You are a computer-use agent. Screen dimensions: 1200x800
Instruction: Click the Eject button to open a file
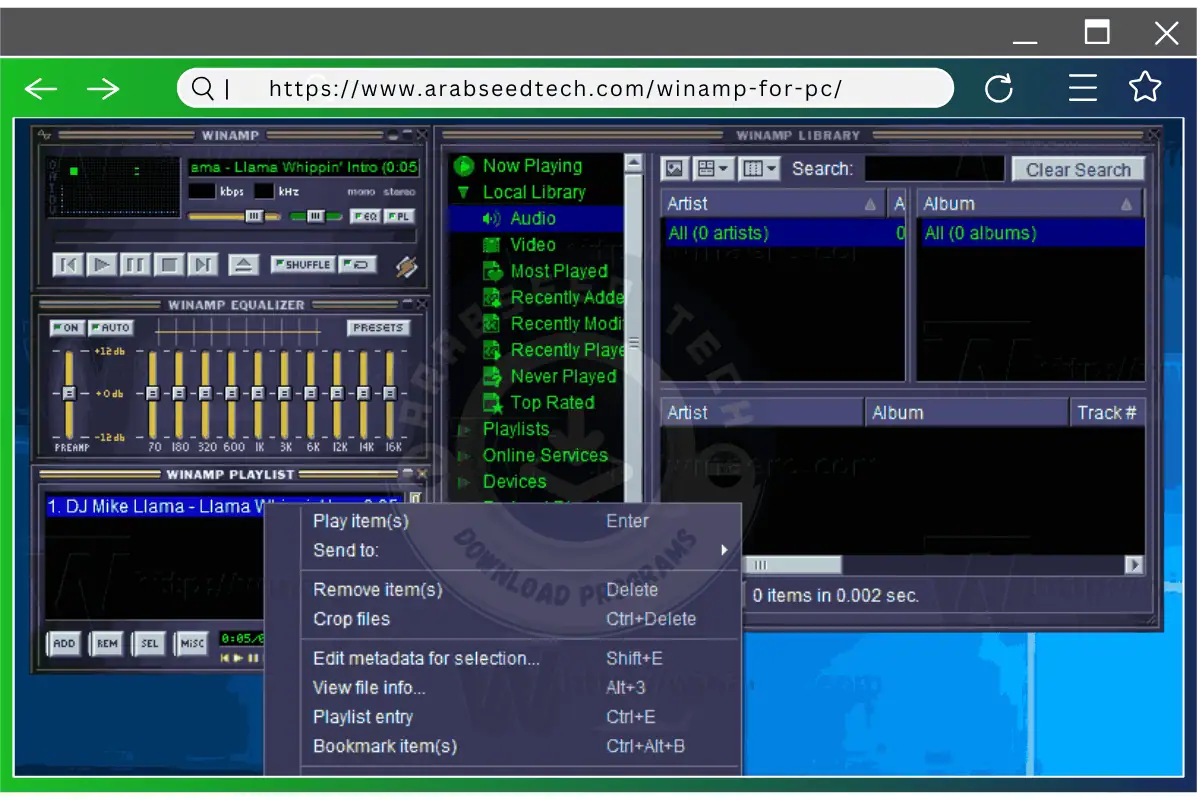245,264
